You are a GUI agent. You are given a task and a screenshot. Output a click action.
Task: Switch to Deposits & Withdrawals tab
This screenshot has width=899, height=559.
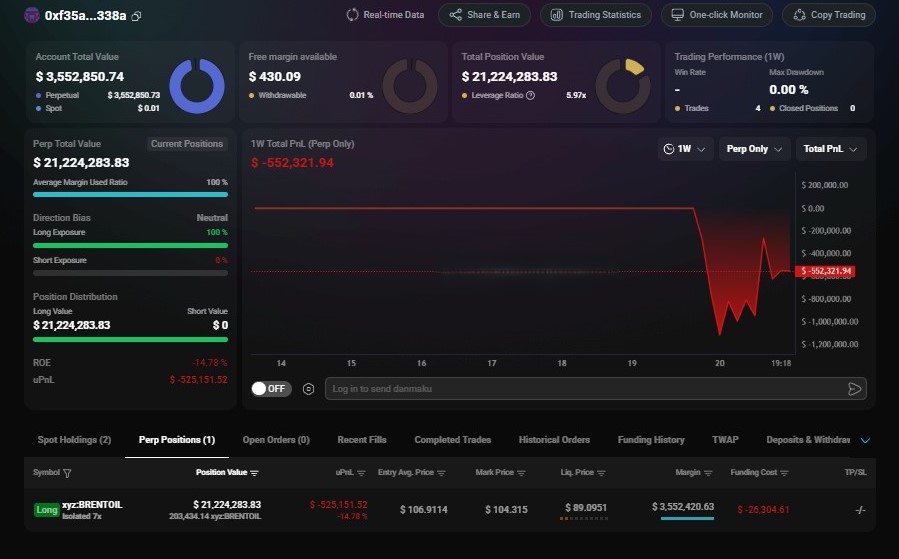coord(808,440)
